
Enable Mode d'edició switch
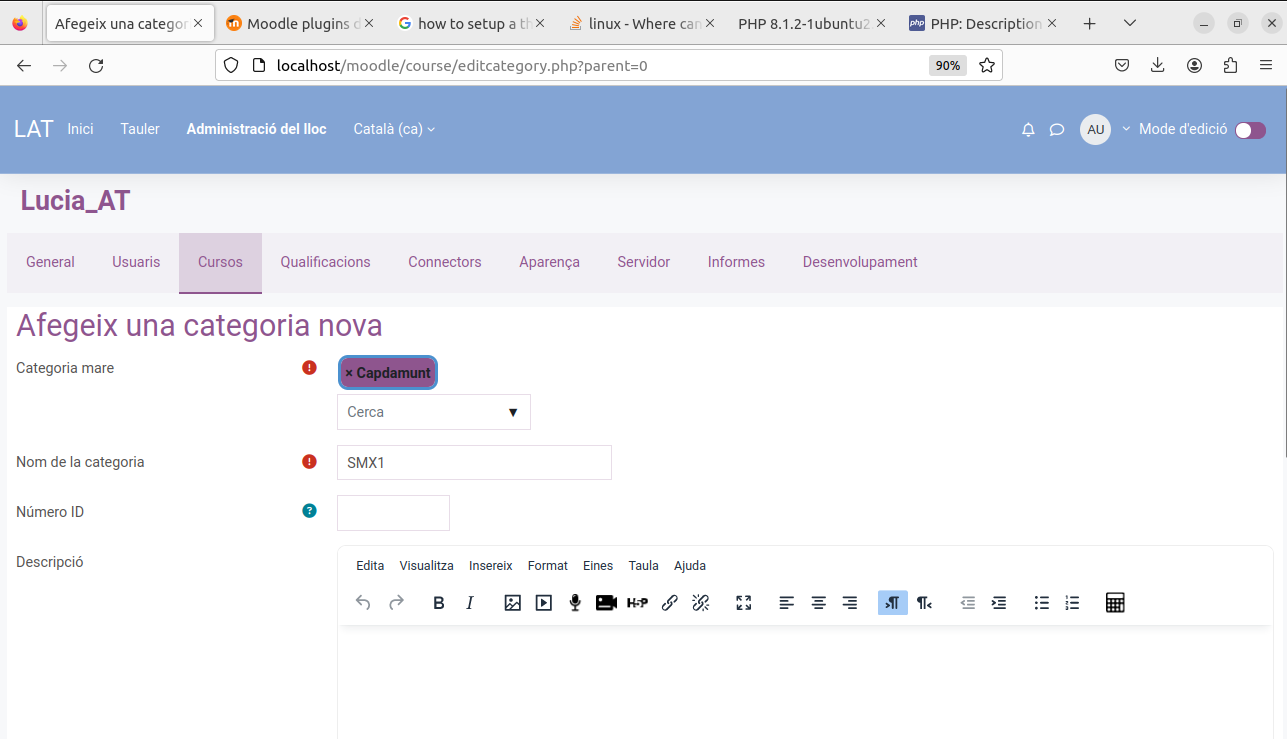coord(1249,129)
